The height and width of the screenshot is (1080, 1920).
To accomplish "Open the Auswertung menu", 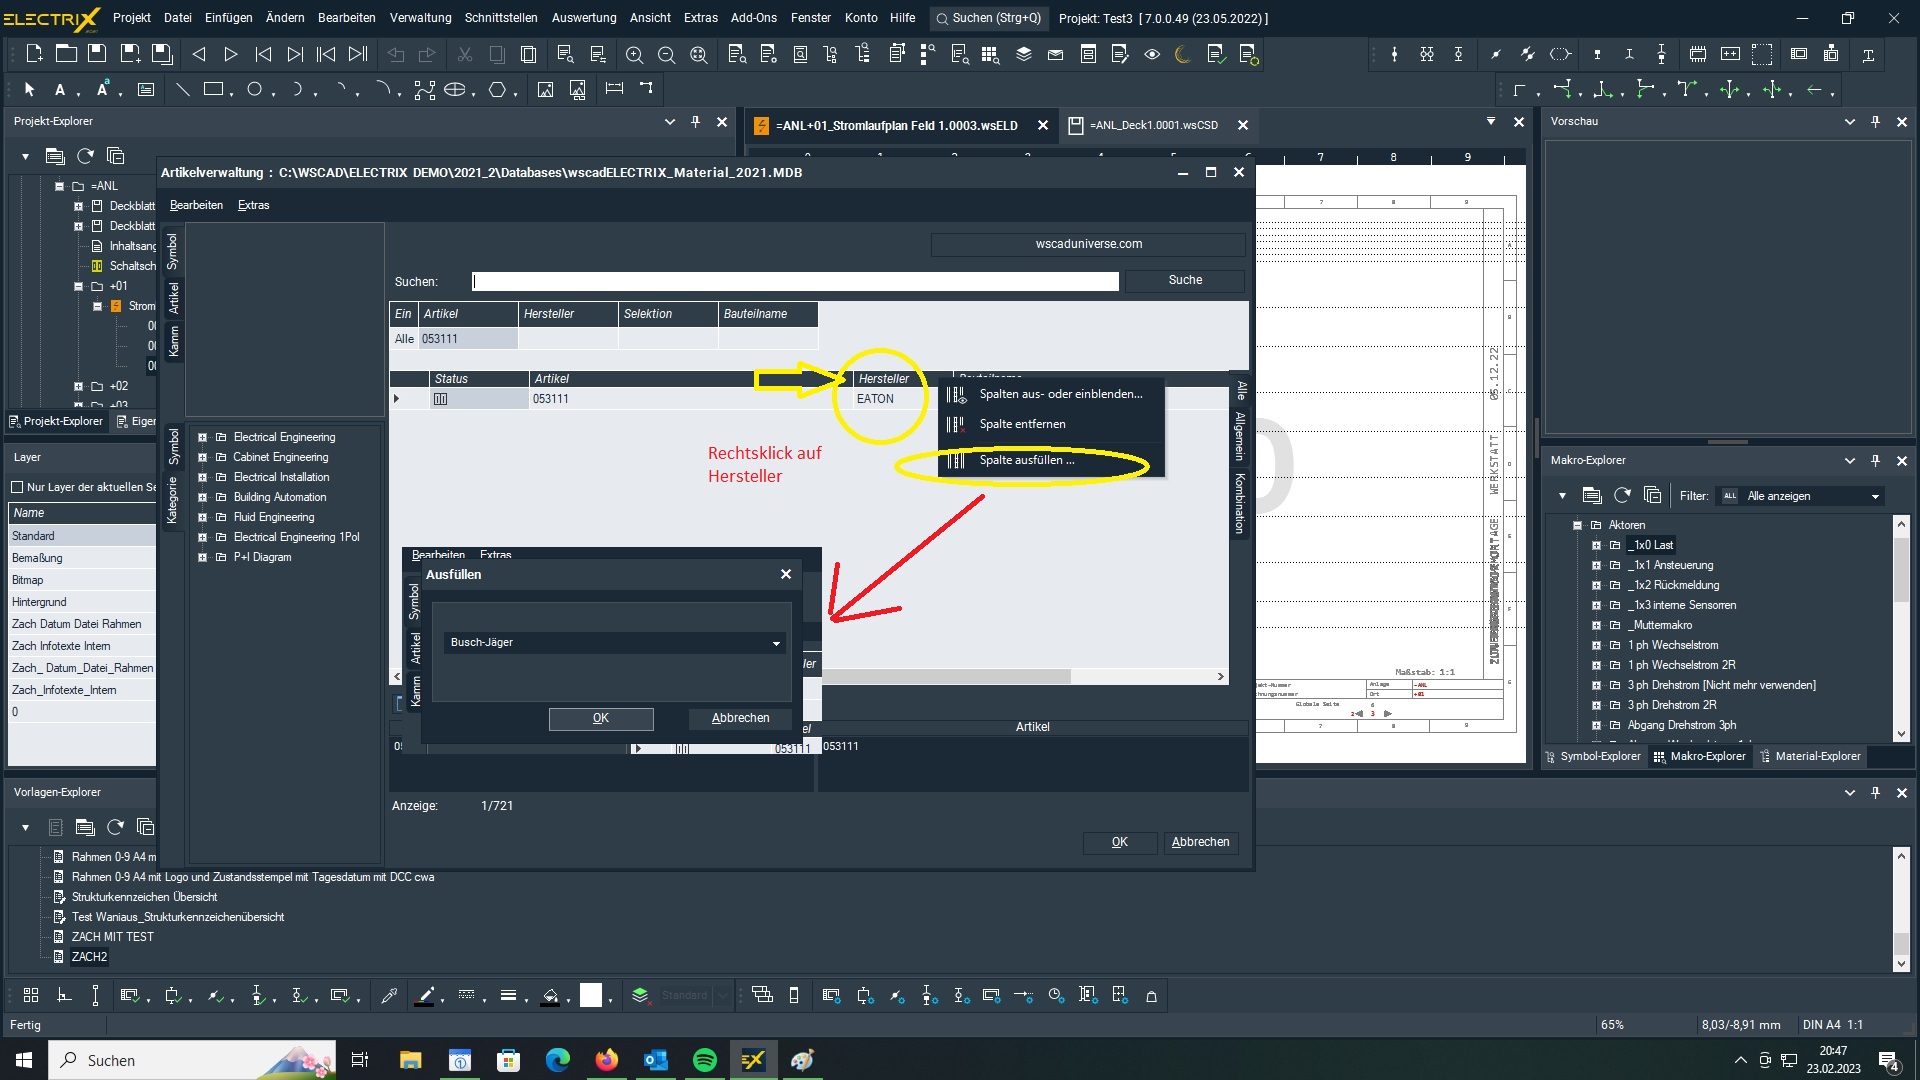I will point(584,17).
